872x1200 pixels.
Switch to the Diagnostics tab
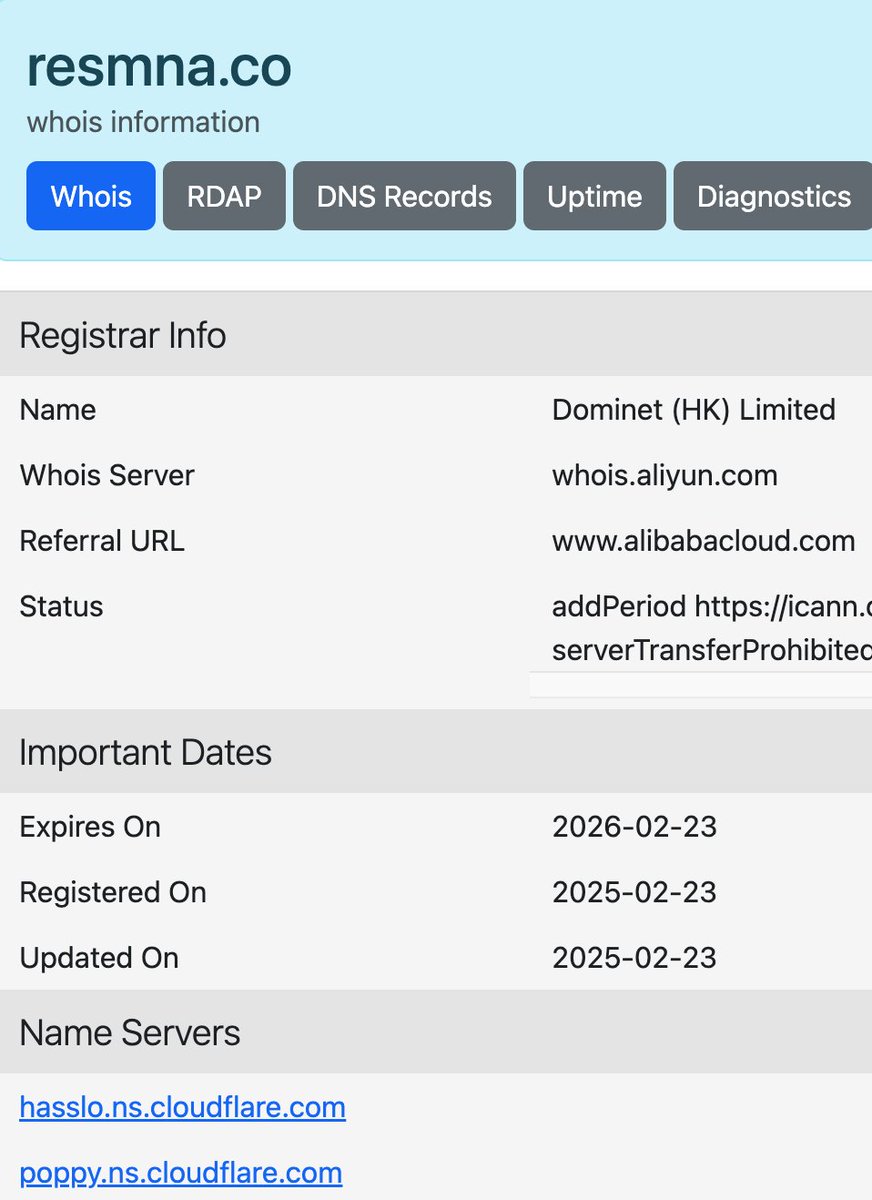tap(773, 196)
